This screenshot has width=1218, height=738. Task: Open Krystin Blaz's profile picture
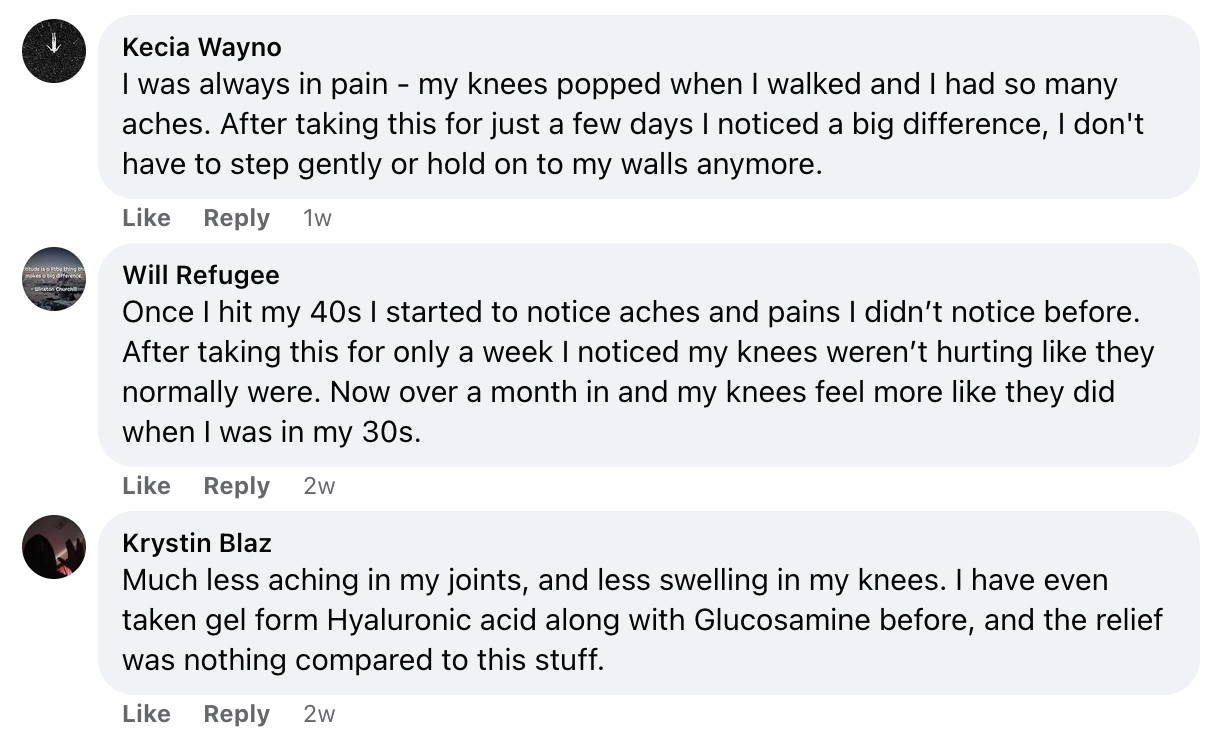[54, 547]
